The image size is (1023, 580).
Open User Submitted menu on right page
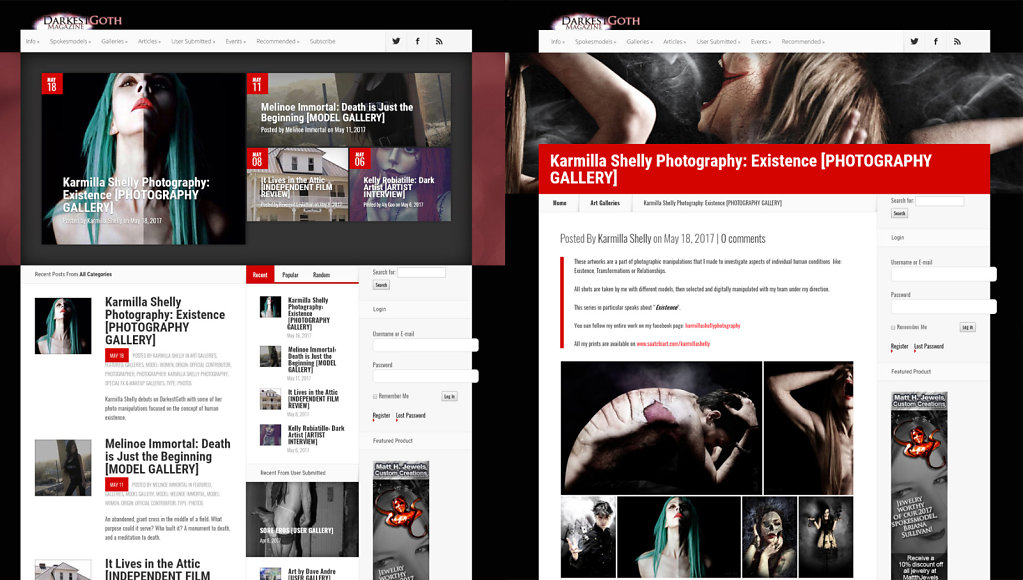(x=718, y=41)
